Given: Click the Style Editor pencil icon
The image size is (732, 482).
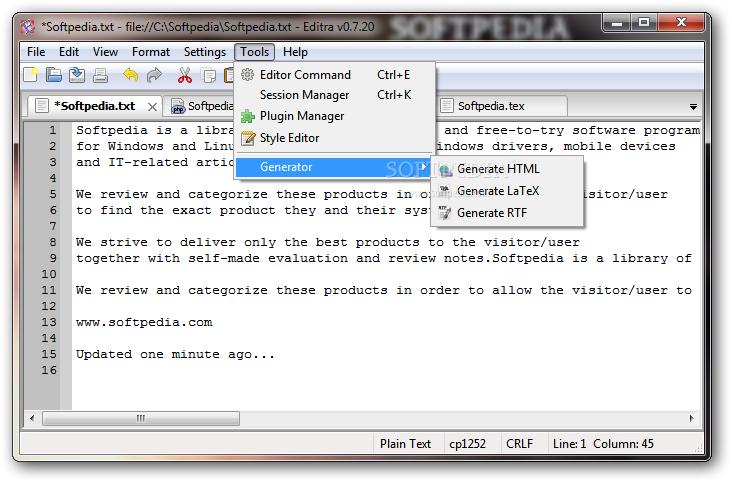Looking at the screenshot, I should tap(248, 138).
